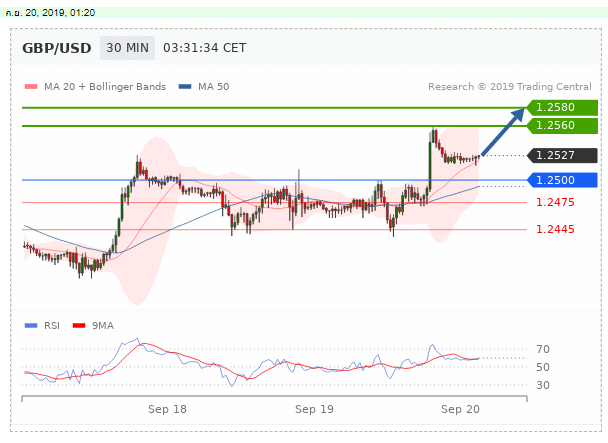Click the 1.2475 support level value

[x=555, y=202]
